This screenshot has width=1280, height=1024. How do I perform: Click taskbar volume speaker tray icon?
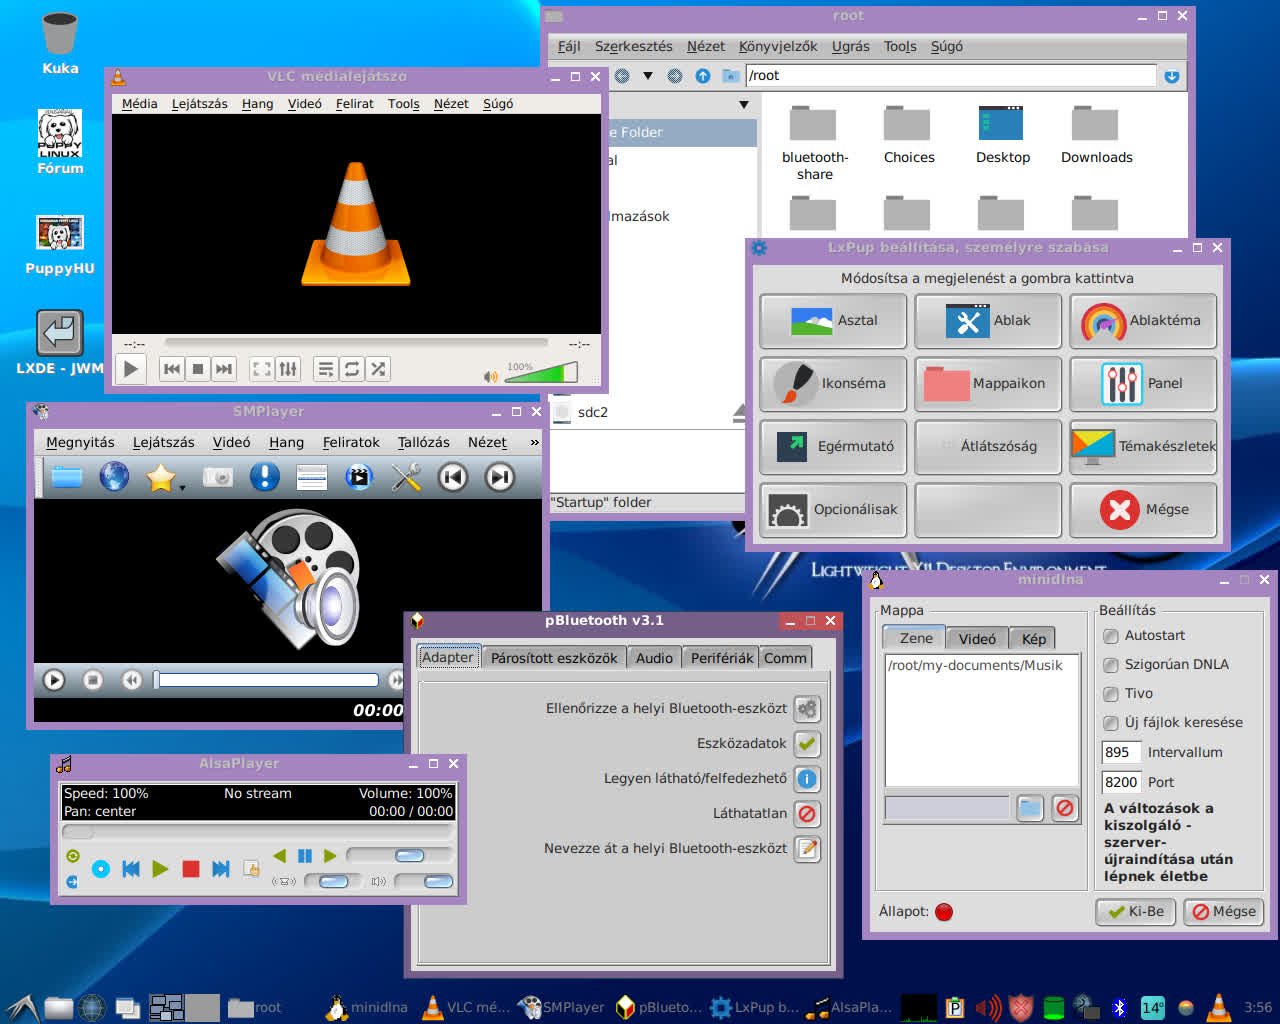click(987, 1007)
